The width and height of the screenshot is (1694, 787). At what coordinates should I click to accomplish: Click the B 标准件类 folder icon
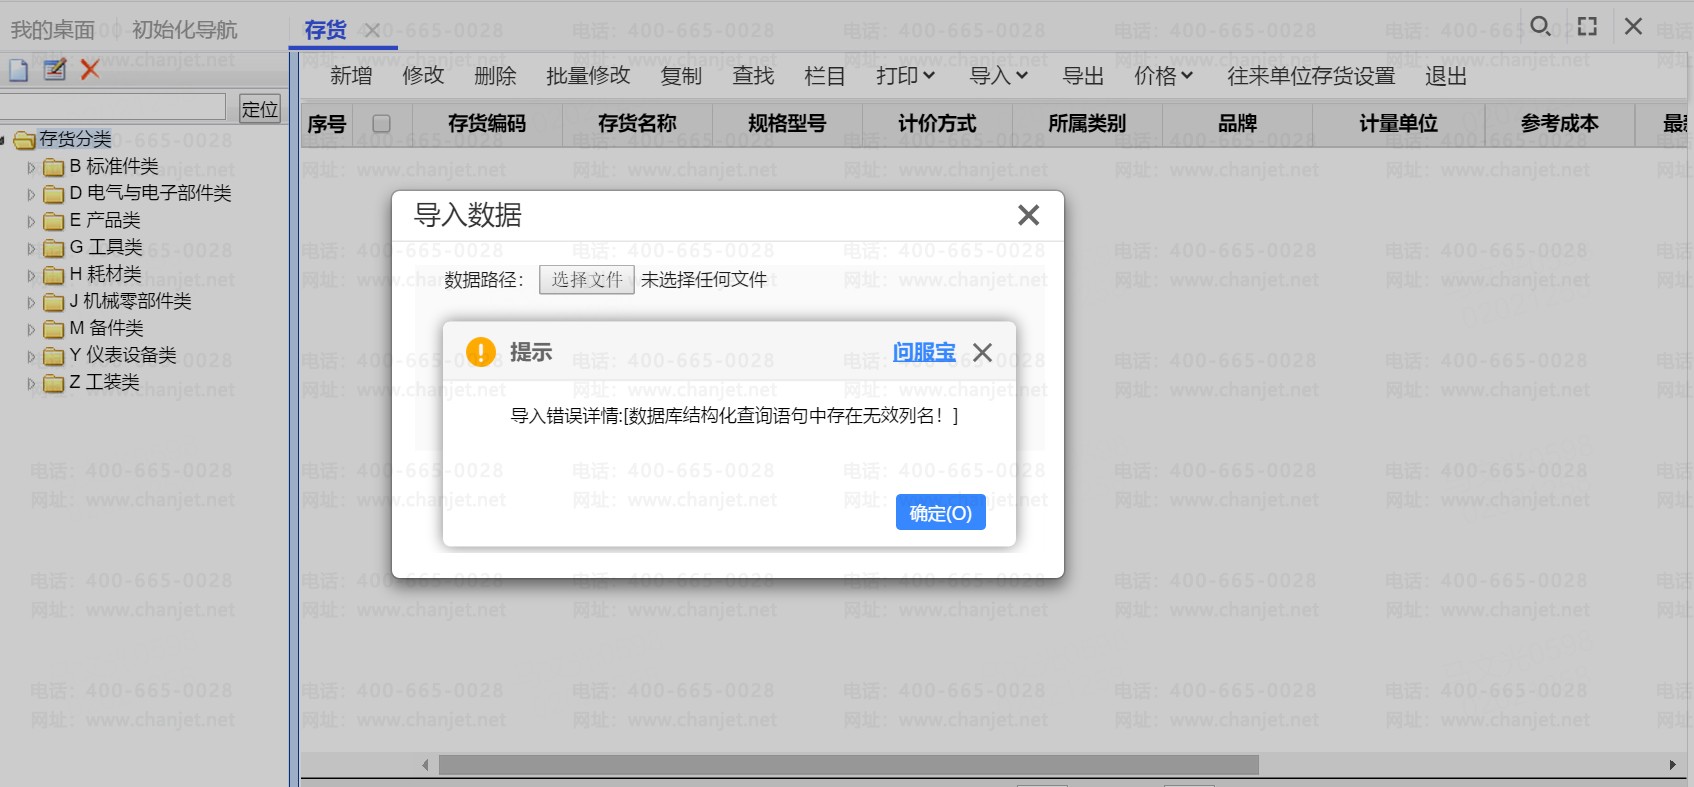click(54, 167)
